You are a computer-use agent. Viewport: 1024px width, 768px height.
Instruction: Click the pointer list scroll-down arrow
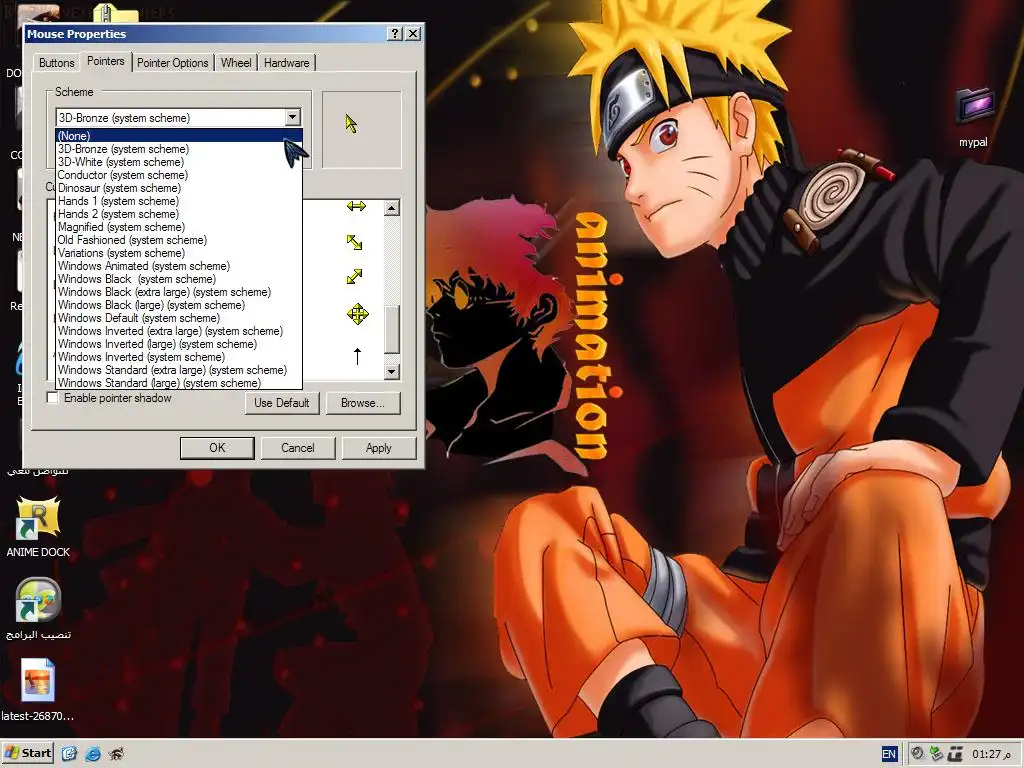tap(392, 372)
